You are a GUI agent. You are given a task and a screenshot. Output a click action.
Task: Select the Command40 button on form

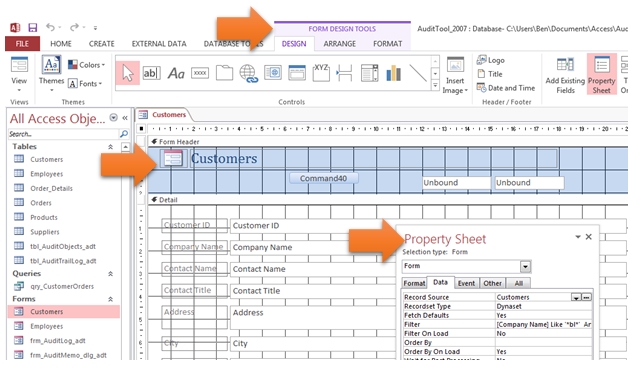tap(323, 179)
